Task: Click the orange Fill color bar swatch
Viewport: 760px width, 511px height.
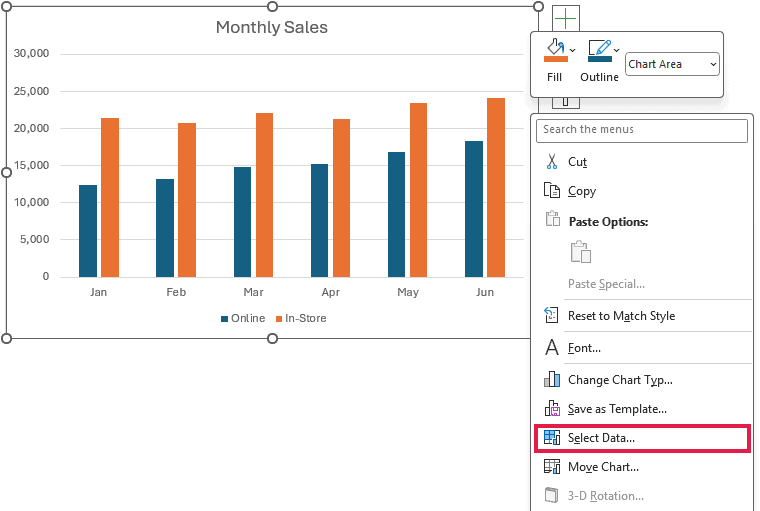Action: coord(555,59)
